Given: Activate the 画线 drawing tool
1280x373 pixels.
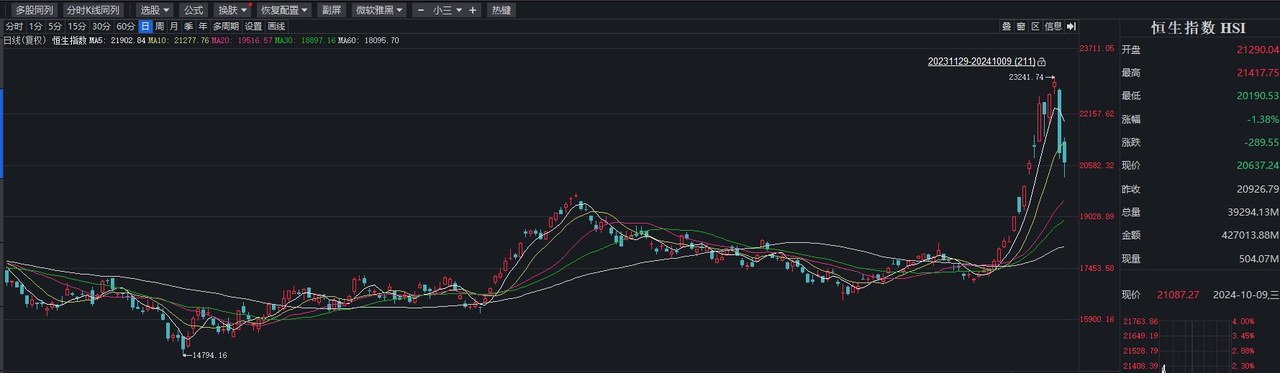Looking at the screenshot, I should (276, 26).
